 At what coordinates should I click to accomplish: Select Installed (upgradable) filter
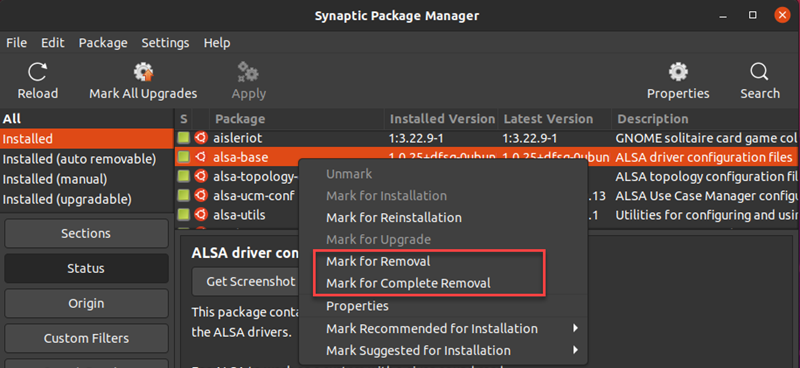click(x=87, y=199)
